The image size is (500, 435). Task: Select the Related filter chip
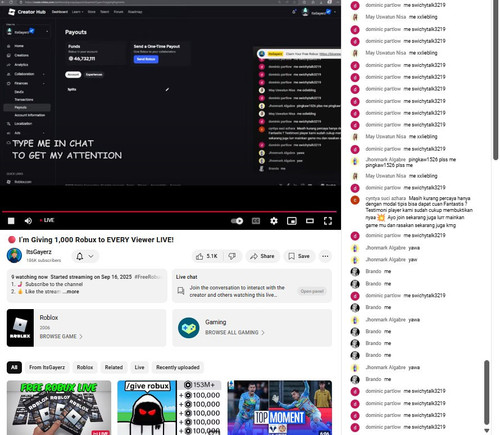click(114, 367)
